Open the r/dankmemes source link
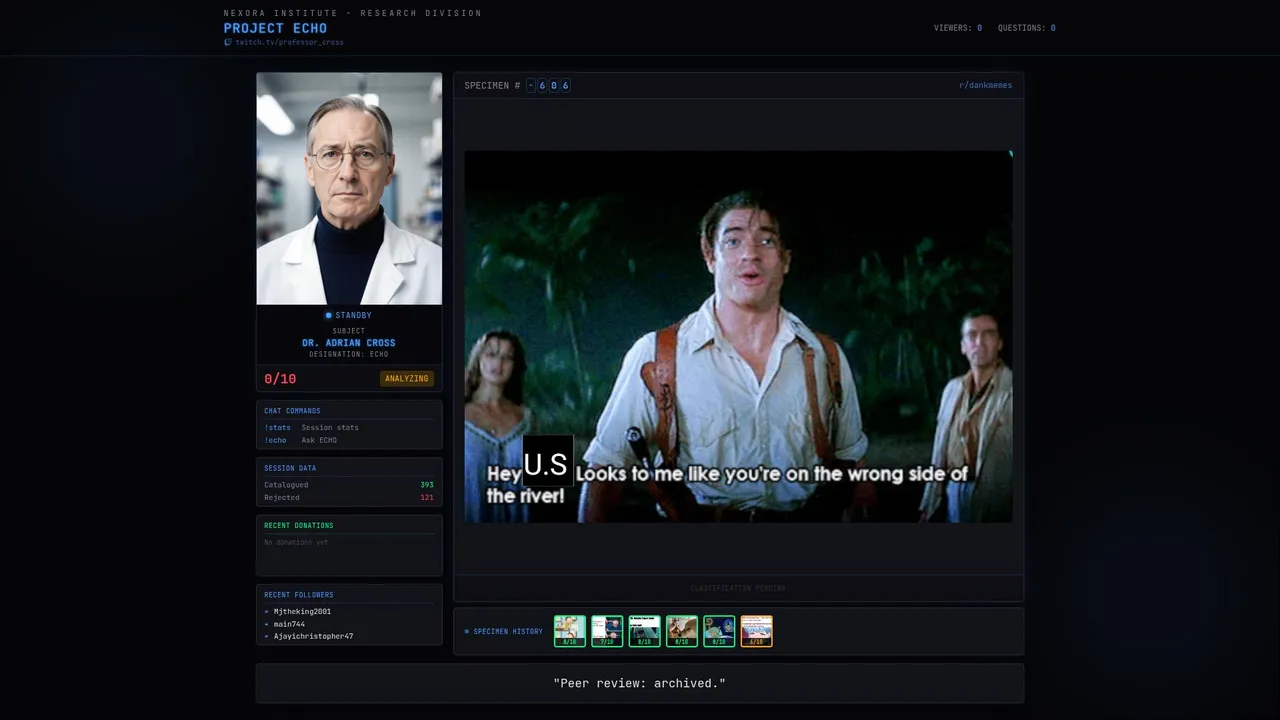Image resolution: width=1280 pixels, height=720 pixels. 985,86
